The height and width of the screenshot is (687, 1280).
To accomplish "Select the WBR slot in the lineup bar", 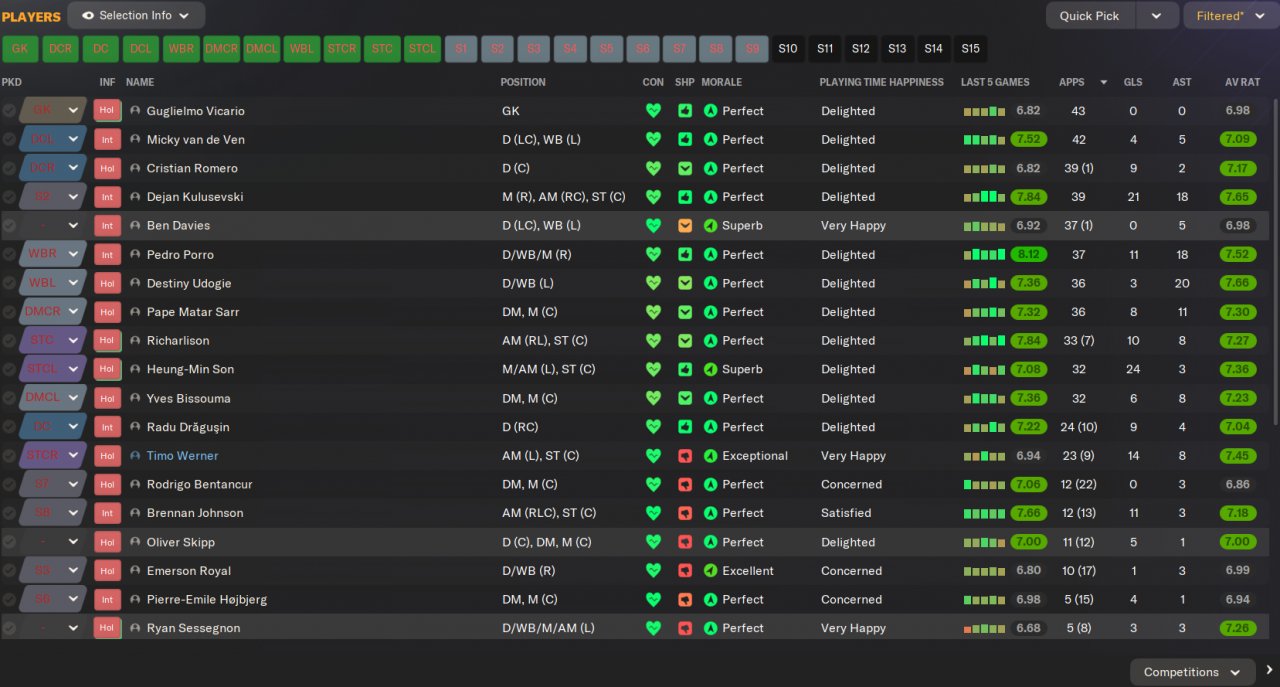I will (182, 49).
